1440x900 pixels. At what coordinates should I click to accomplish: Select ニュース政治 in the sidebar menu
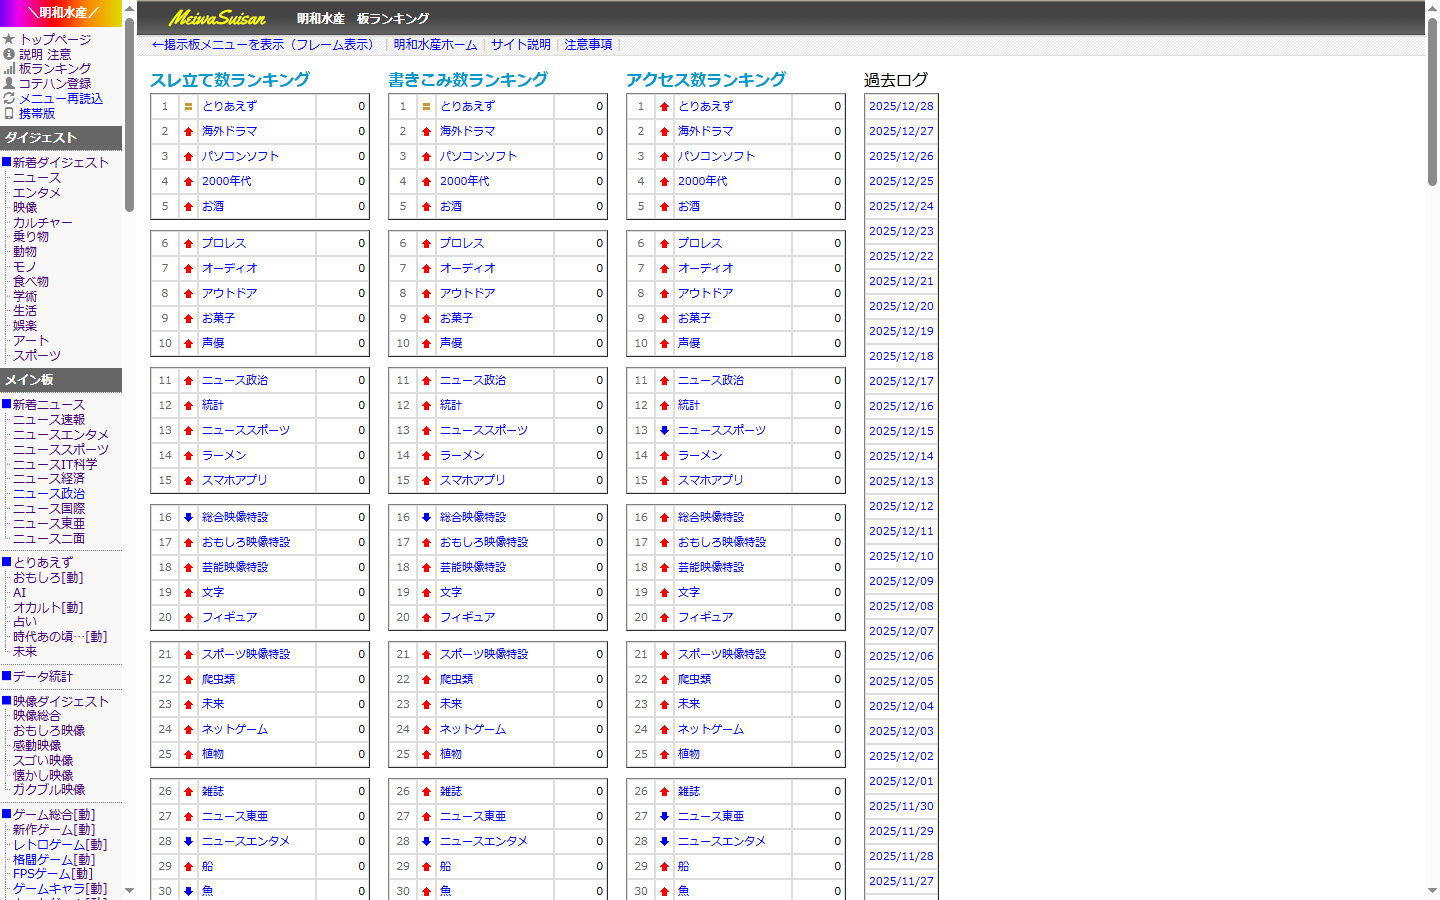(x=48, y=494)
